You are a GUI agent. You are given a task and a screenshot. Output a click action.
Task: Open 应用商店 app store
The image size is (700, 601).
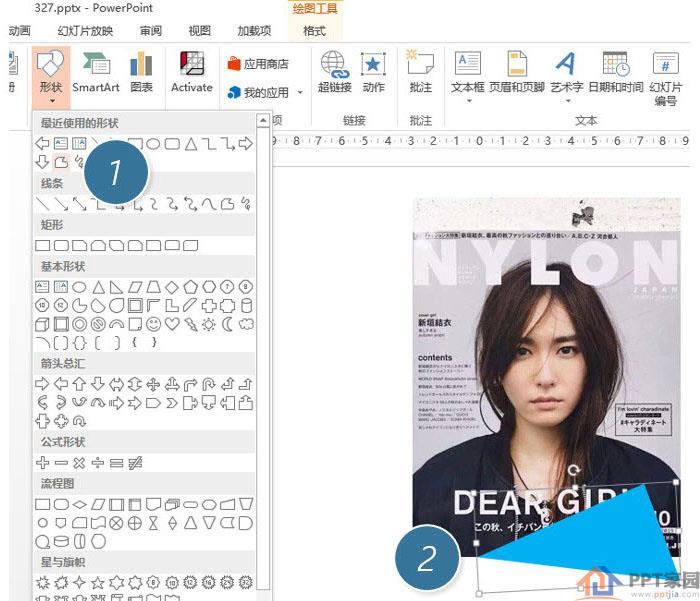(258, 64)
